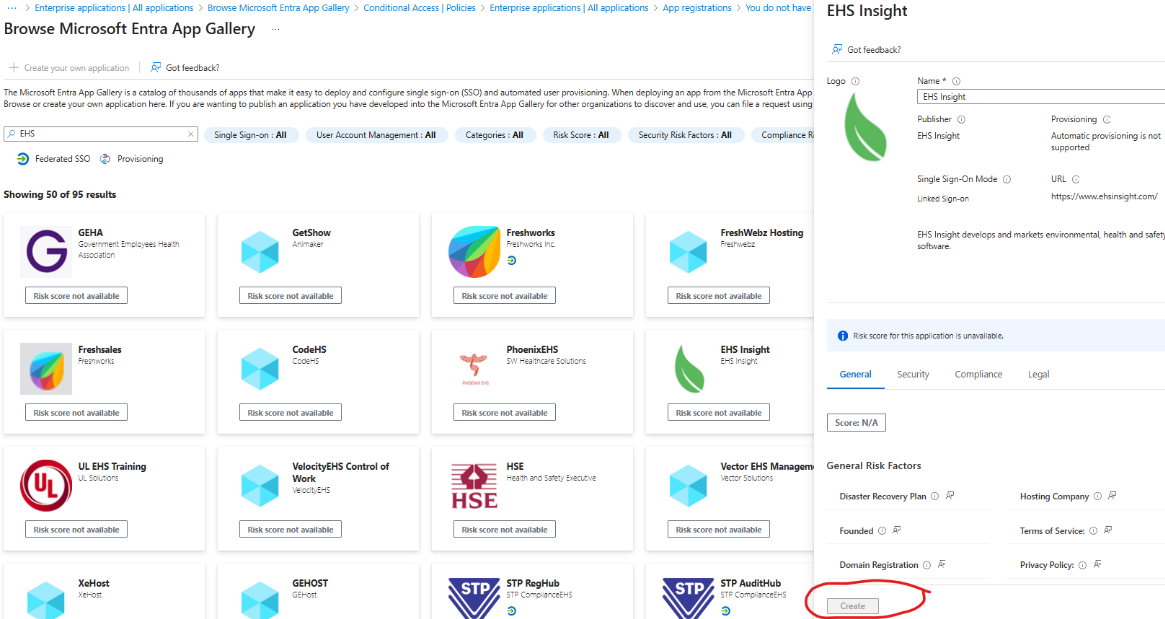This screenshot has height=619, width=1165.
Task: Click the page title more options ellipsis
Action: (276, 29)
